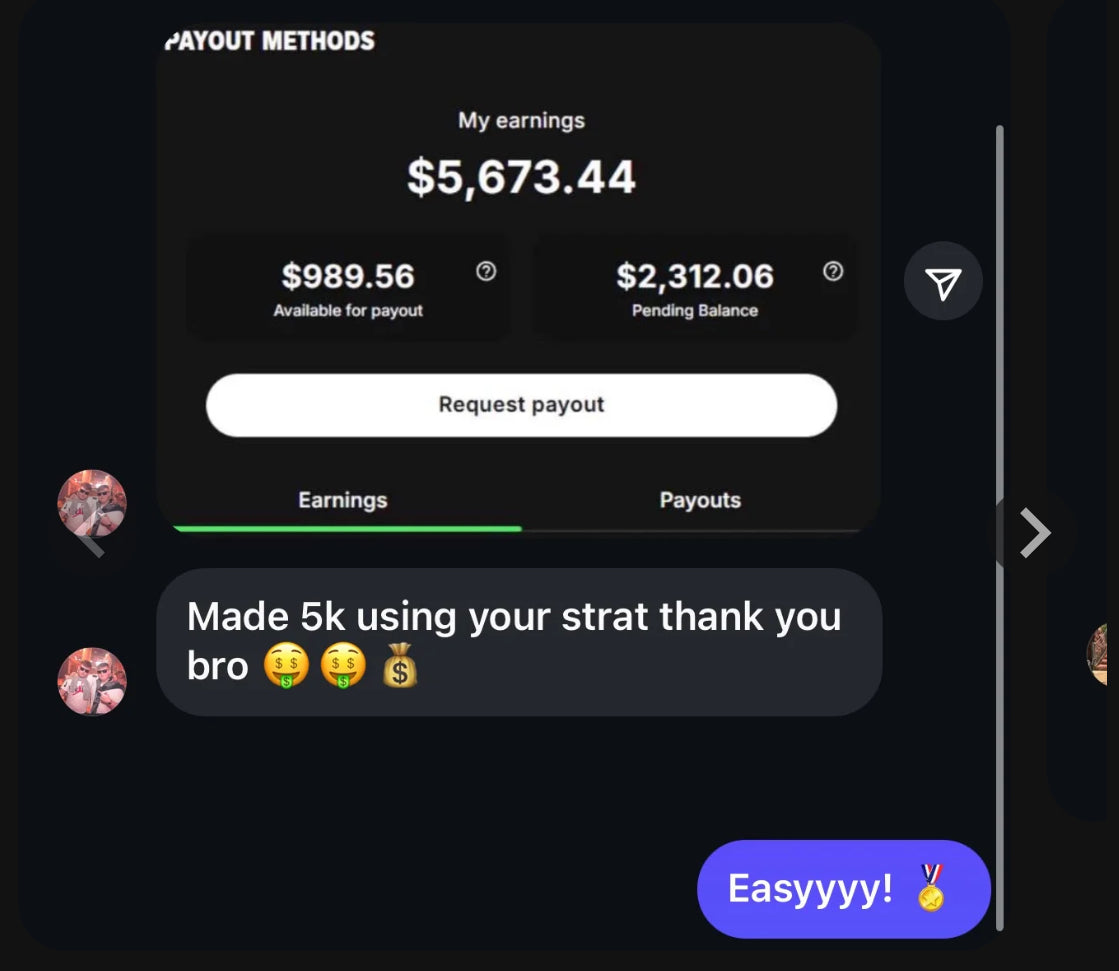Open sender's avatar beside 'Made 5k' message
This screenshot has height=971, width=1119.
[x=92, y=681]
